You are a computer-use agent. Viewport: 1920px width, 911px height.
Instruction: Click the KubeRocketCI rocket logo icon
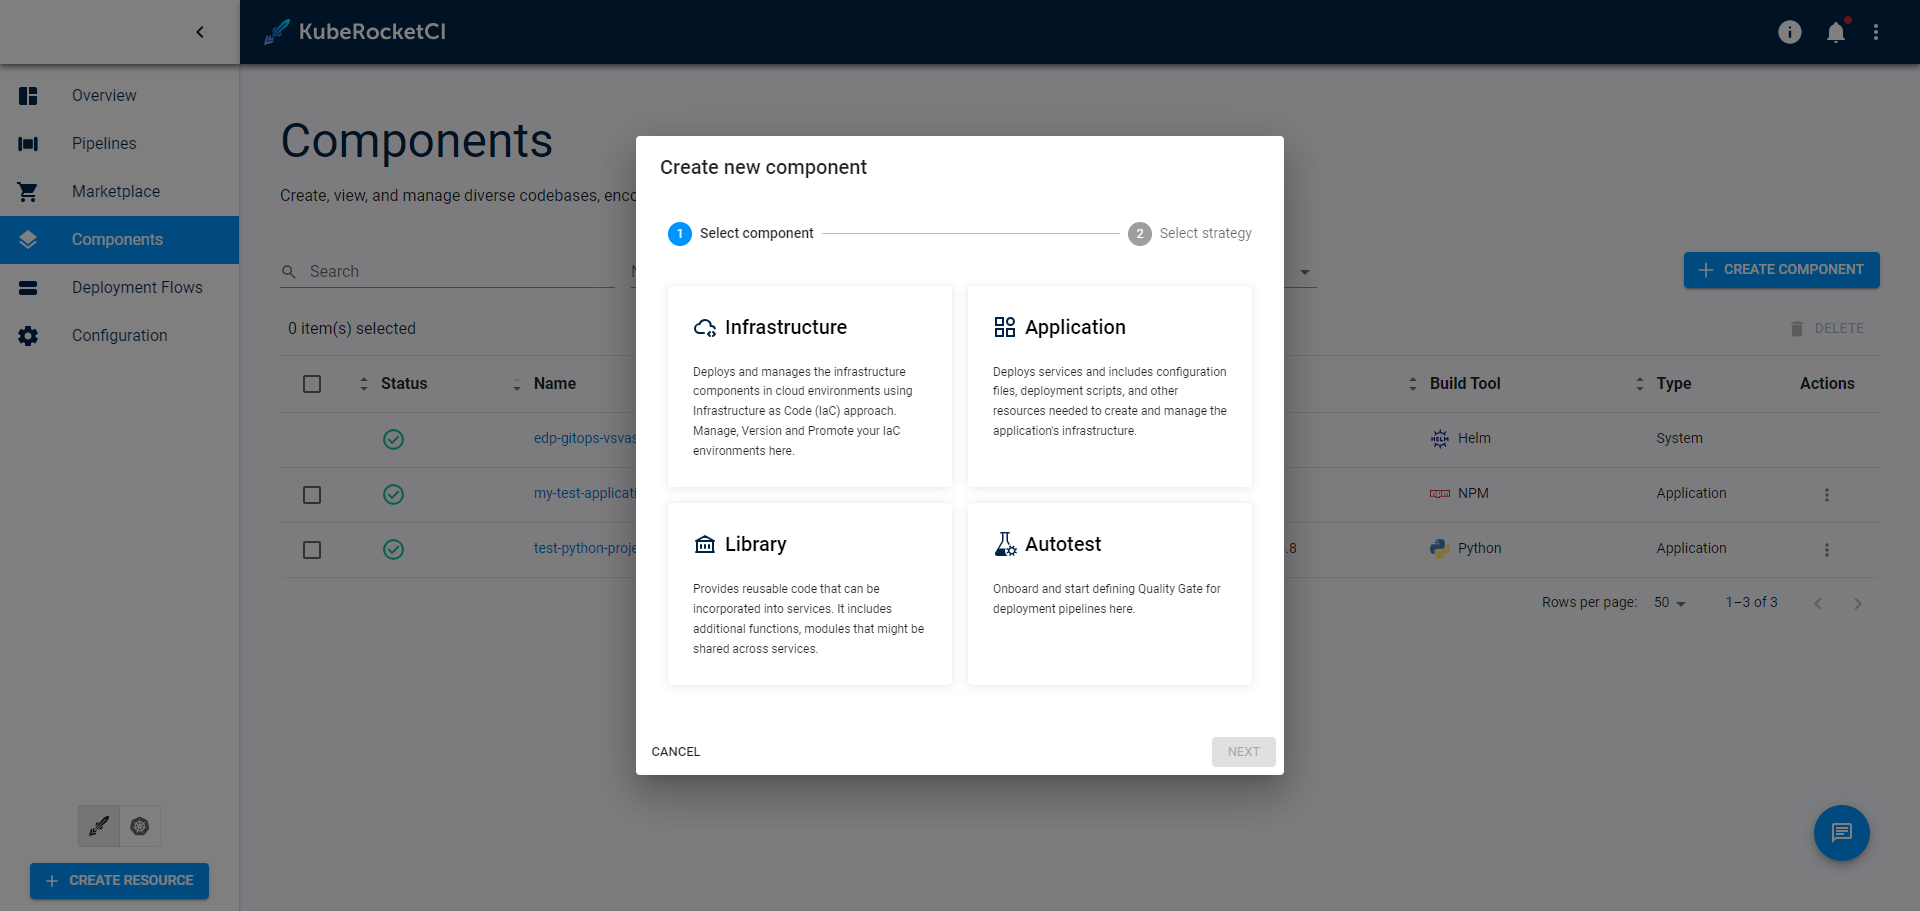[x=277, y=32]
